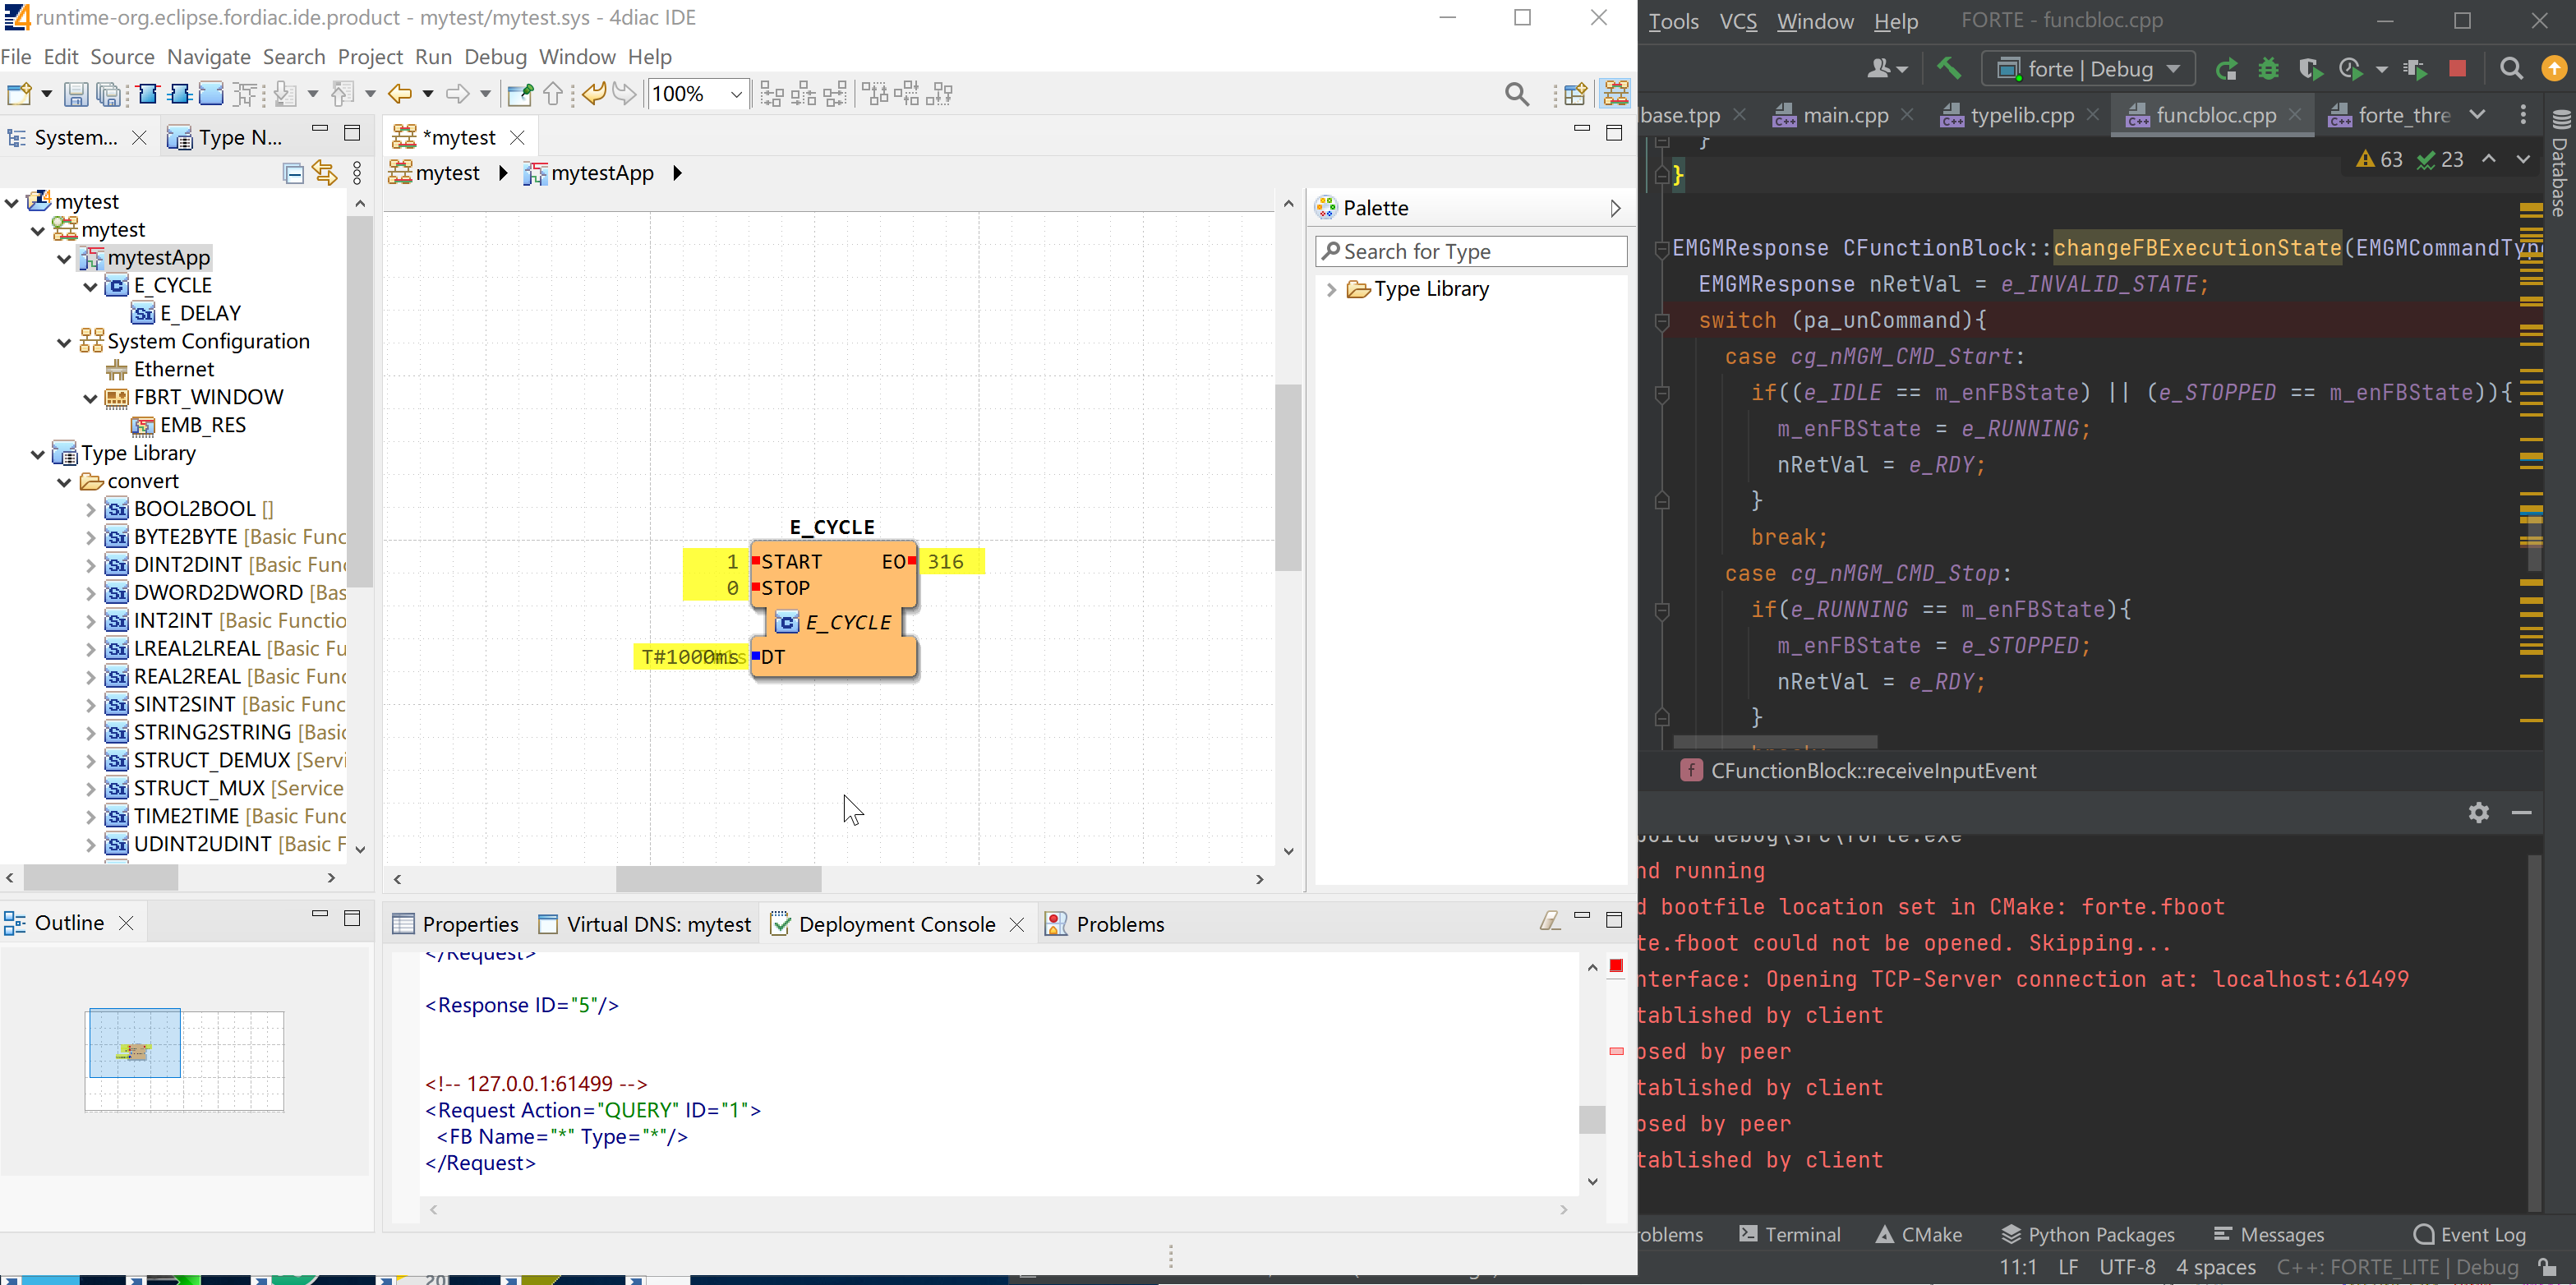2576x1285 pixels.
Task: Expand the Palette panel arrow
Action: [1615, 208]
